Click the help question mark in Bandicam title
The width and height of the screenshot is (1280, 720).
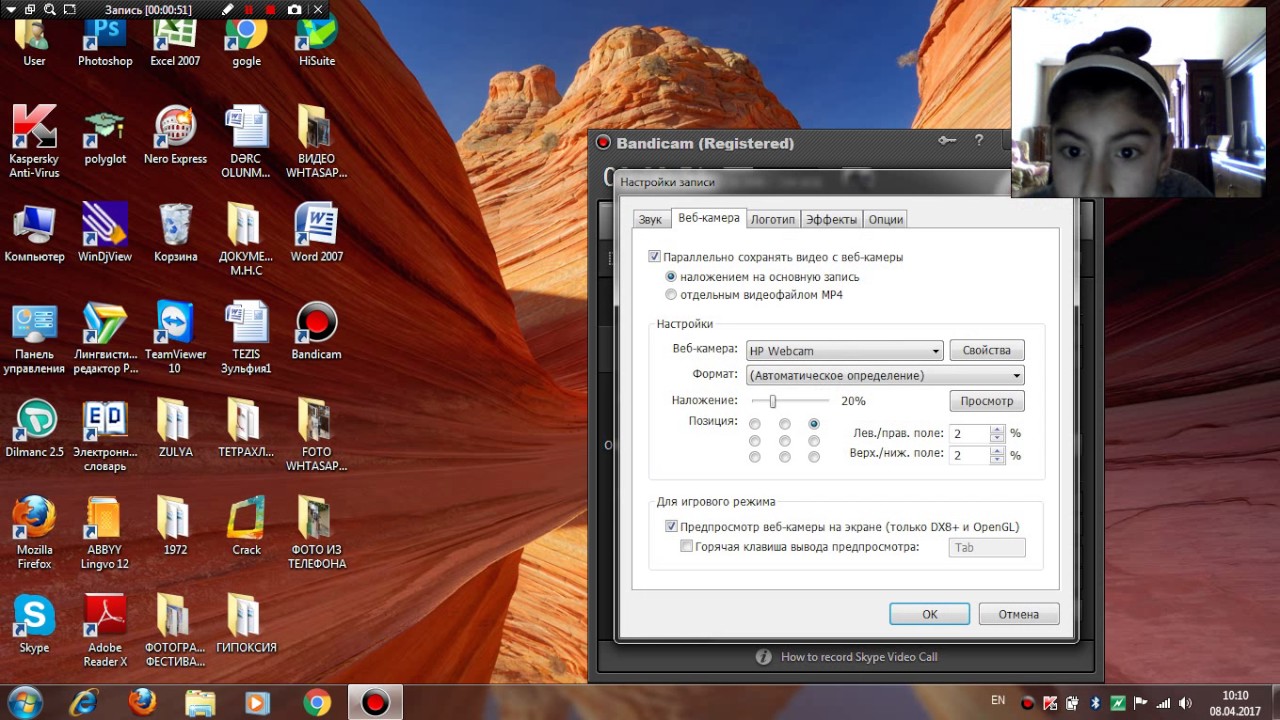pyautogui.click(x=979, y=141)
